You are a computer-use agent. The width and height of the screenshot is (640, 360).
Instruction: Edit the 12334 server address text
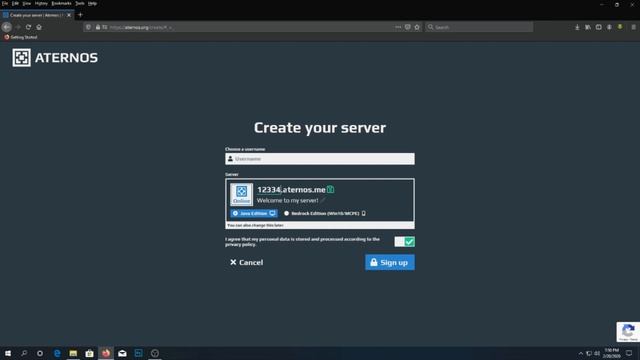[269, 189]
